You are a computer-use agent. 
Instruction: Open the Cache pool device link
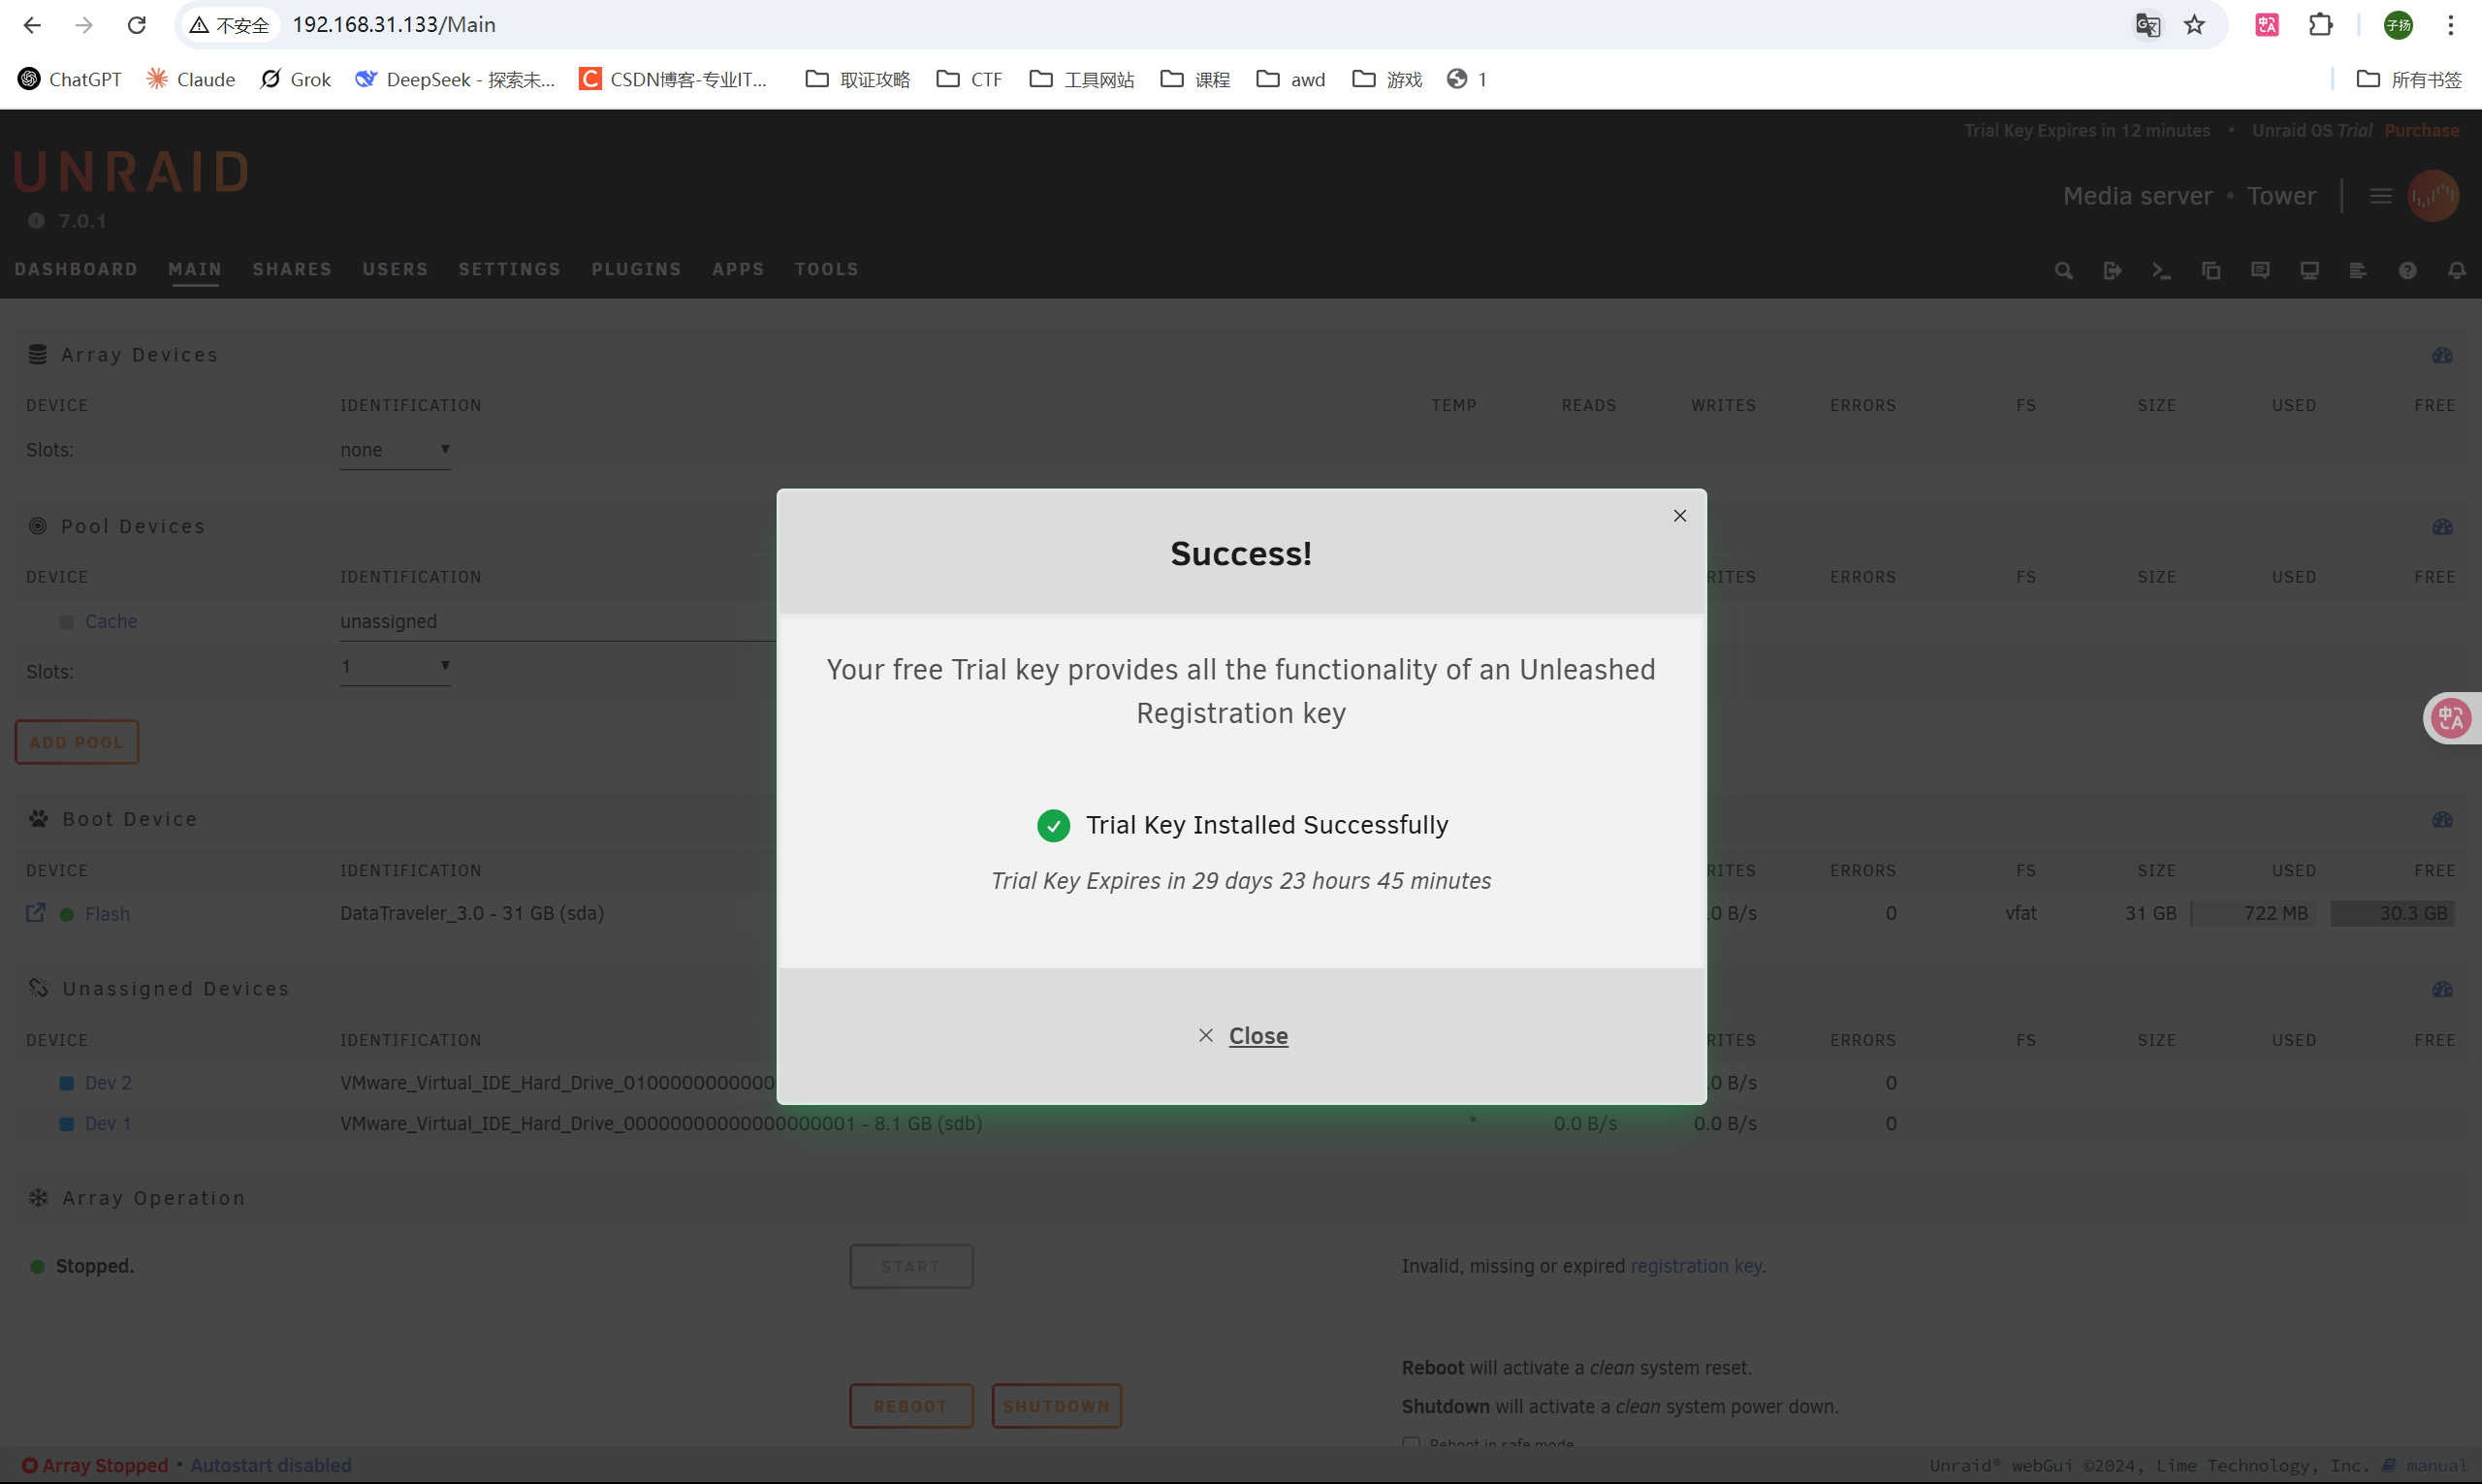point(111,621)
